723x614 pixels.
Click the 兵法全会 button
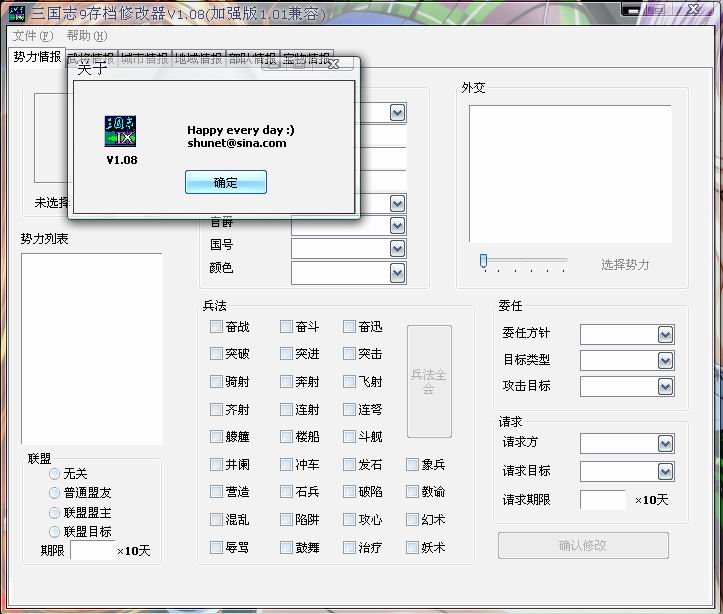[429, 381]
